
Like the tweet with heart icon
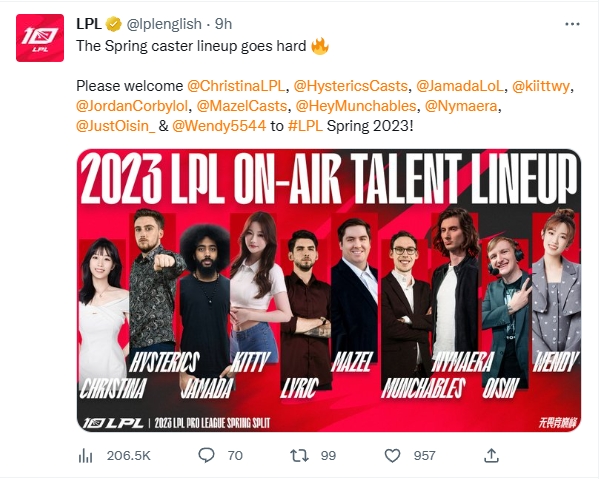coord(392,456)
